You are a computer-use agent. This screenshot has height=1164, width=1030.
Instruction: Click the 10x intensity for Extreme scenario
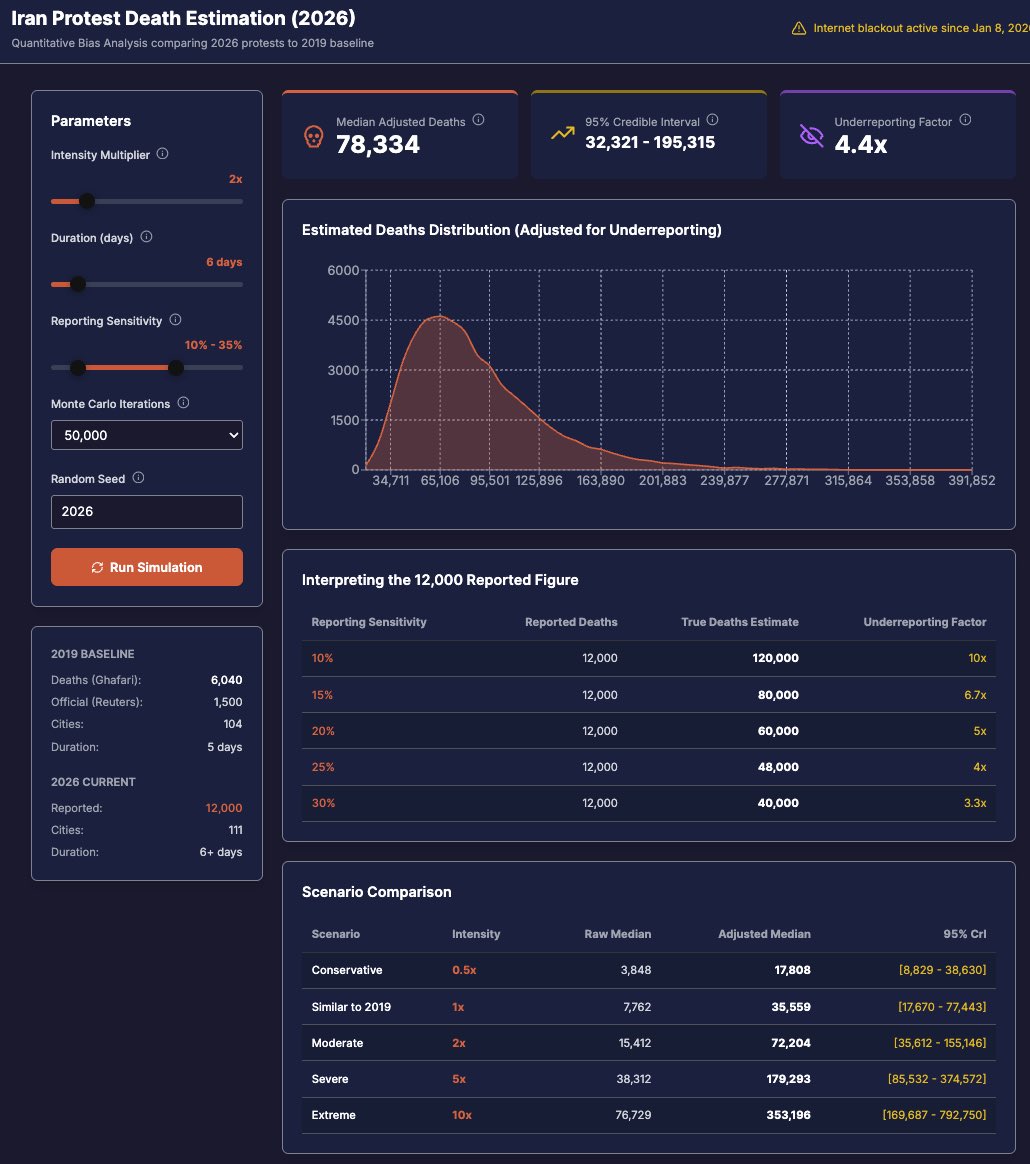(x=462, y=1115)
